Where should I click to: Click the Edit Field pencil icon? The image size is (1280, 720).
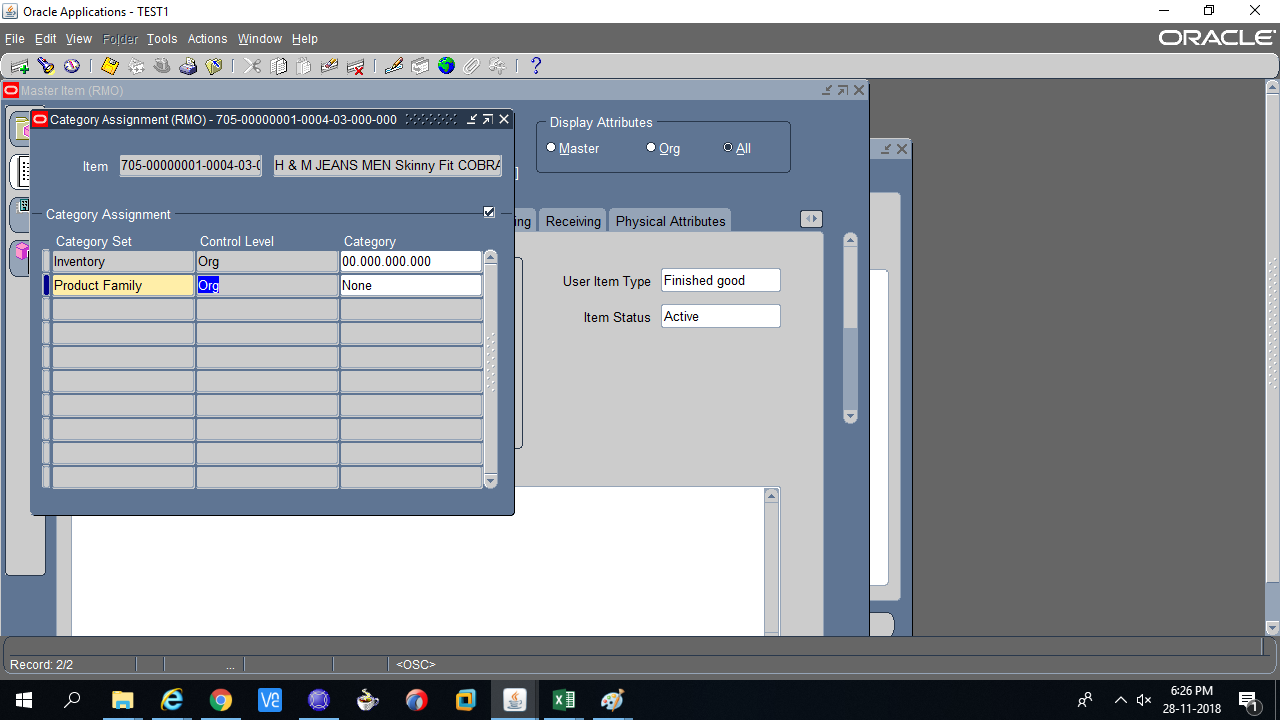(392, 65)
